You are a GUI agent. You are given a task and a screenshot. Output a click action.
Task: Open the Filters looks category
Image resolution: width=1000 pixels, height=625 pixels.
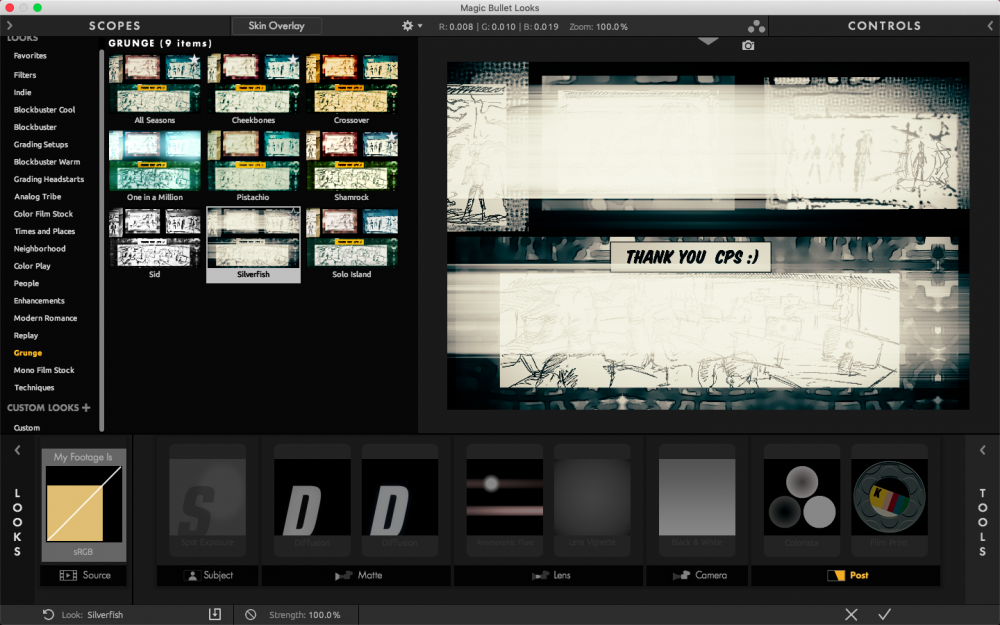coord(25,75)
